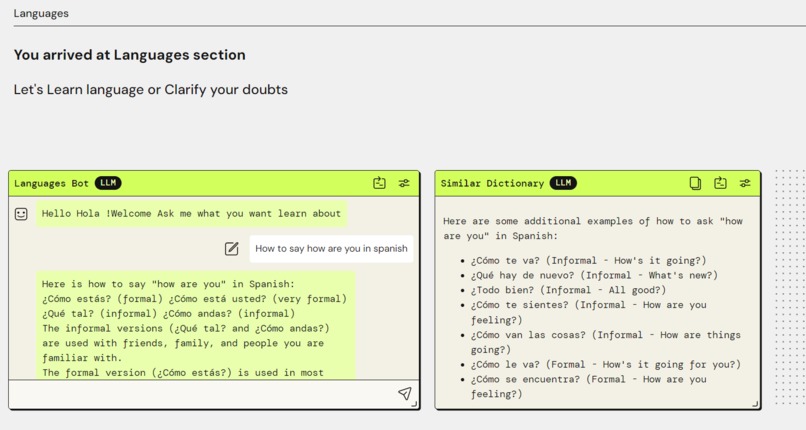Viewport: 806px width, 430px height.
Task: Click the share icon in Languages Bot header
Action: (x=379, y=183)
